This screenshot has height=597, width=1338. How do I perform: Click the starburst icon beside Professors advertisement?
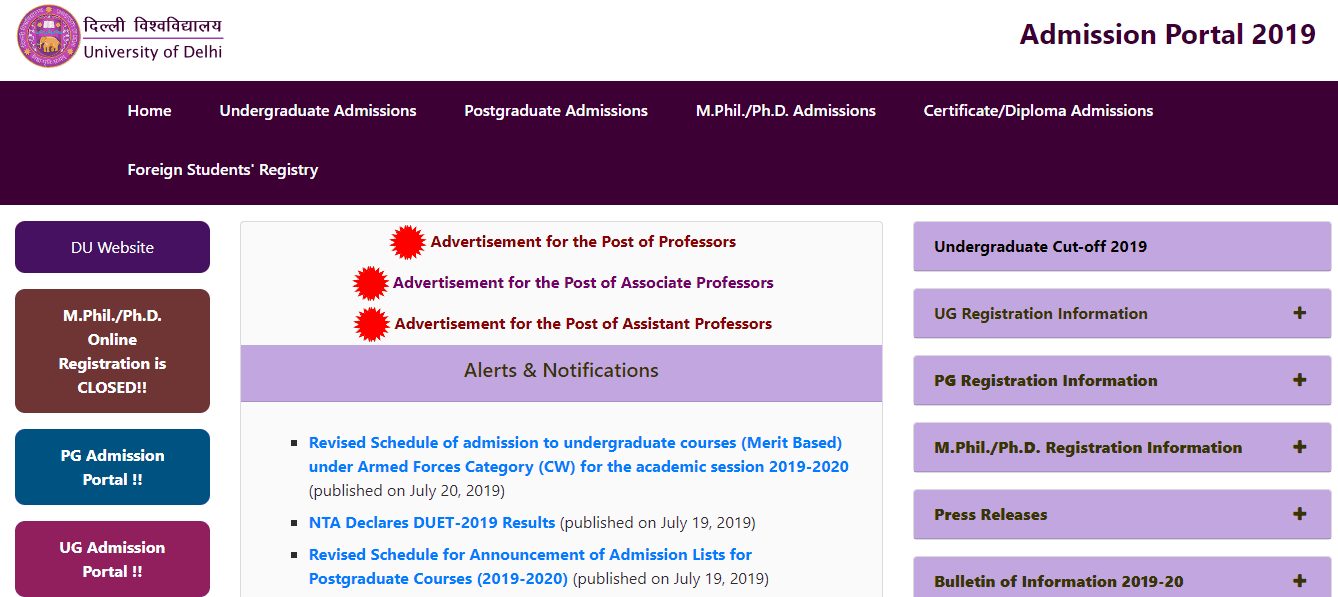pyautogui.click(x=409, y=241)
